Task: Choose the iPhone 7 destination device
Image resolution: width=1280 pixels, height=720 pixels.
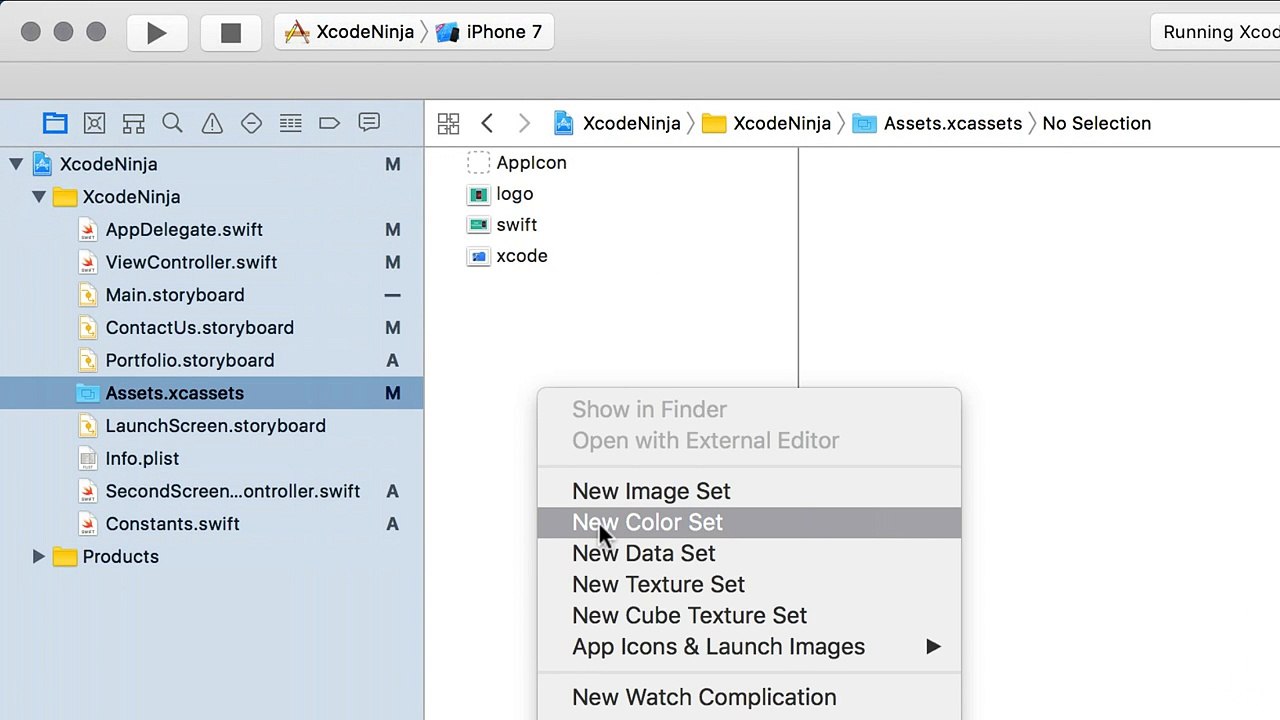Action: click(490, 32)
